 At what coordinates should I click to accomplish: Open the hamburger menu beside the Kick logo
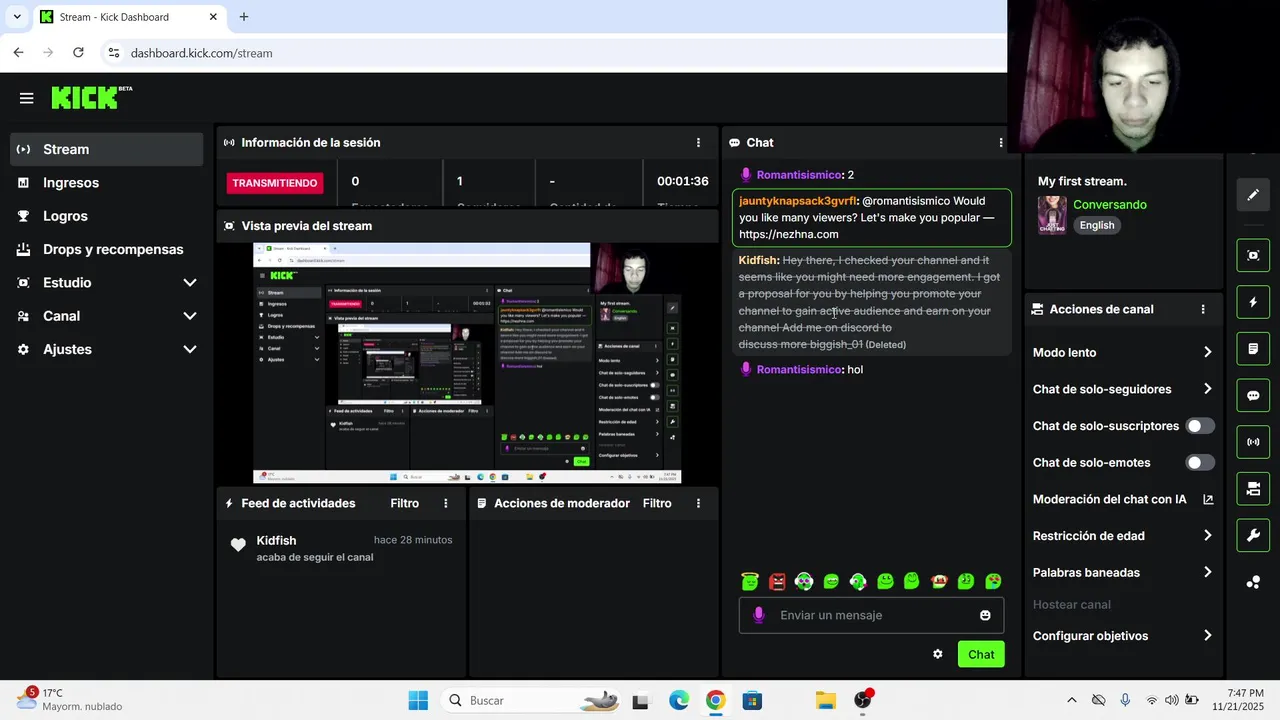coord(27,98)
